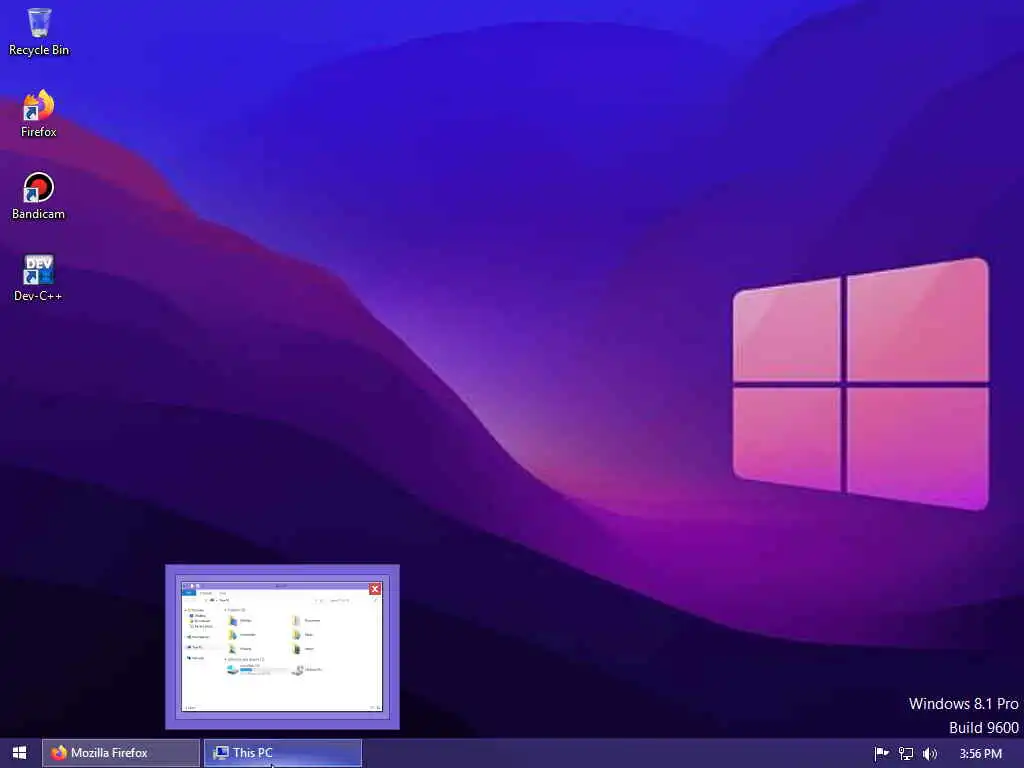
Task: Select the Dev-C++ desktop shortcut
Action: click(x=39, y=278)
